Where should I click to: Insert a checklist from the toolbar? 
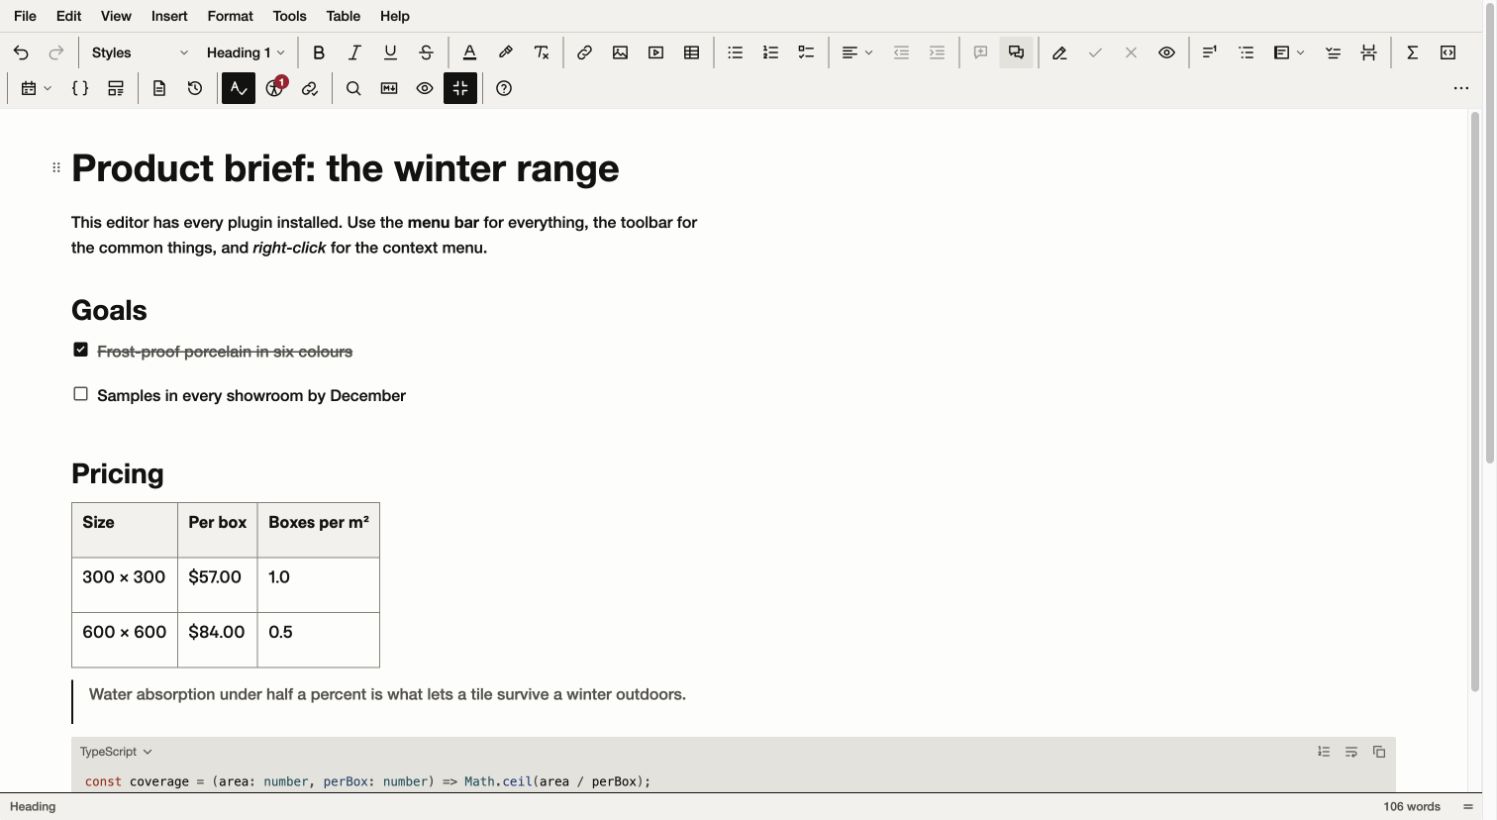click(x=807, y=53)
